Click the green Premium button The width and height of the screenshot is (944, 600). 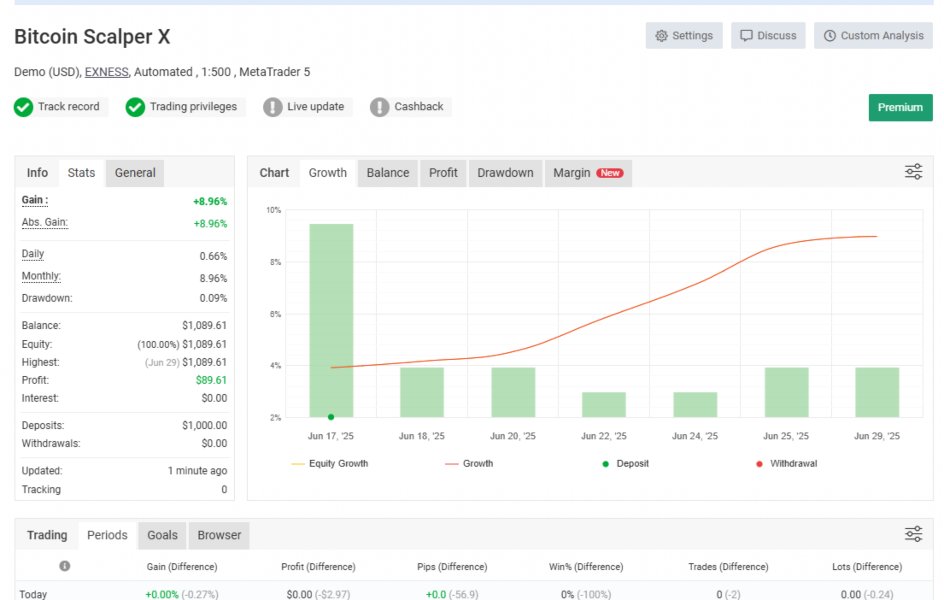click(x=900, y=107)
